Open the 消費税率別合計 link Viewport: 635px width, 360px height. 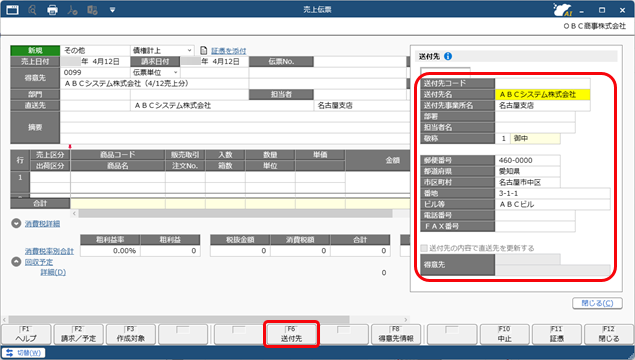point(49,251)
